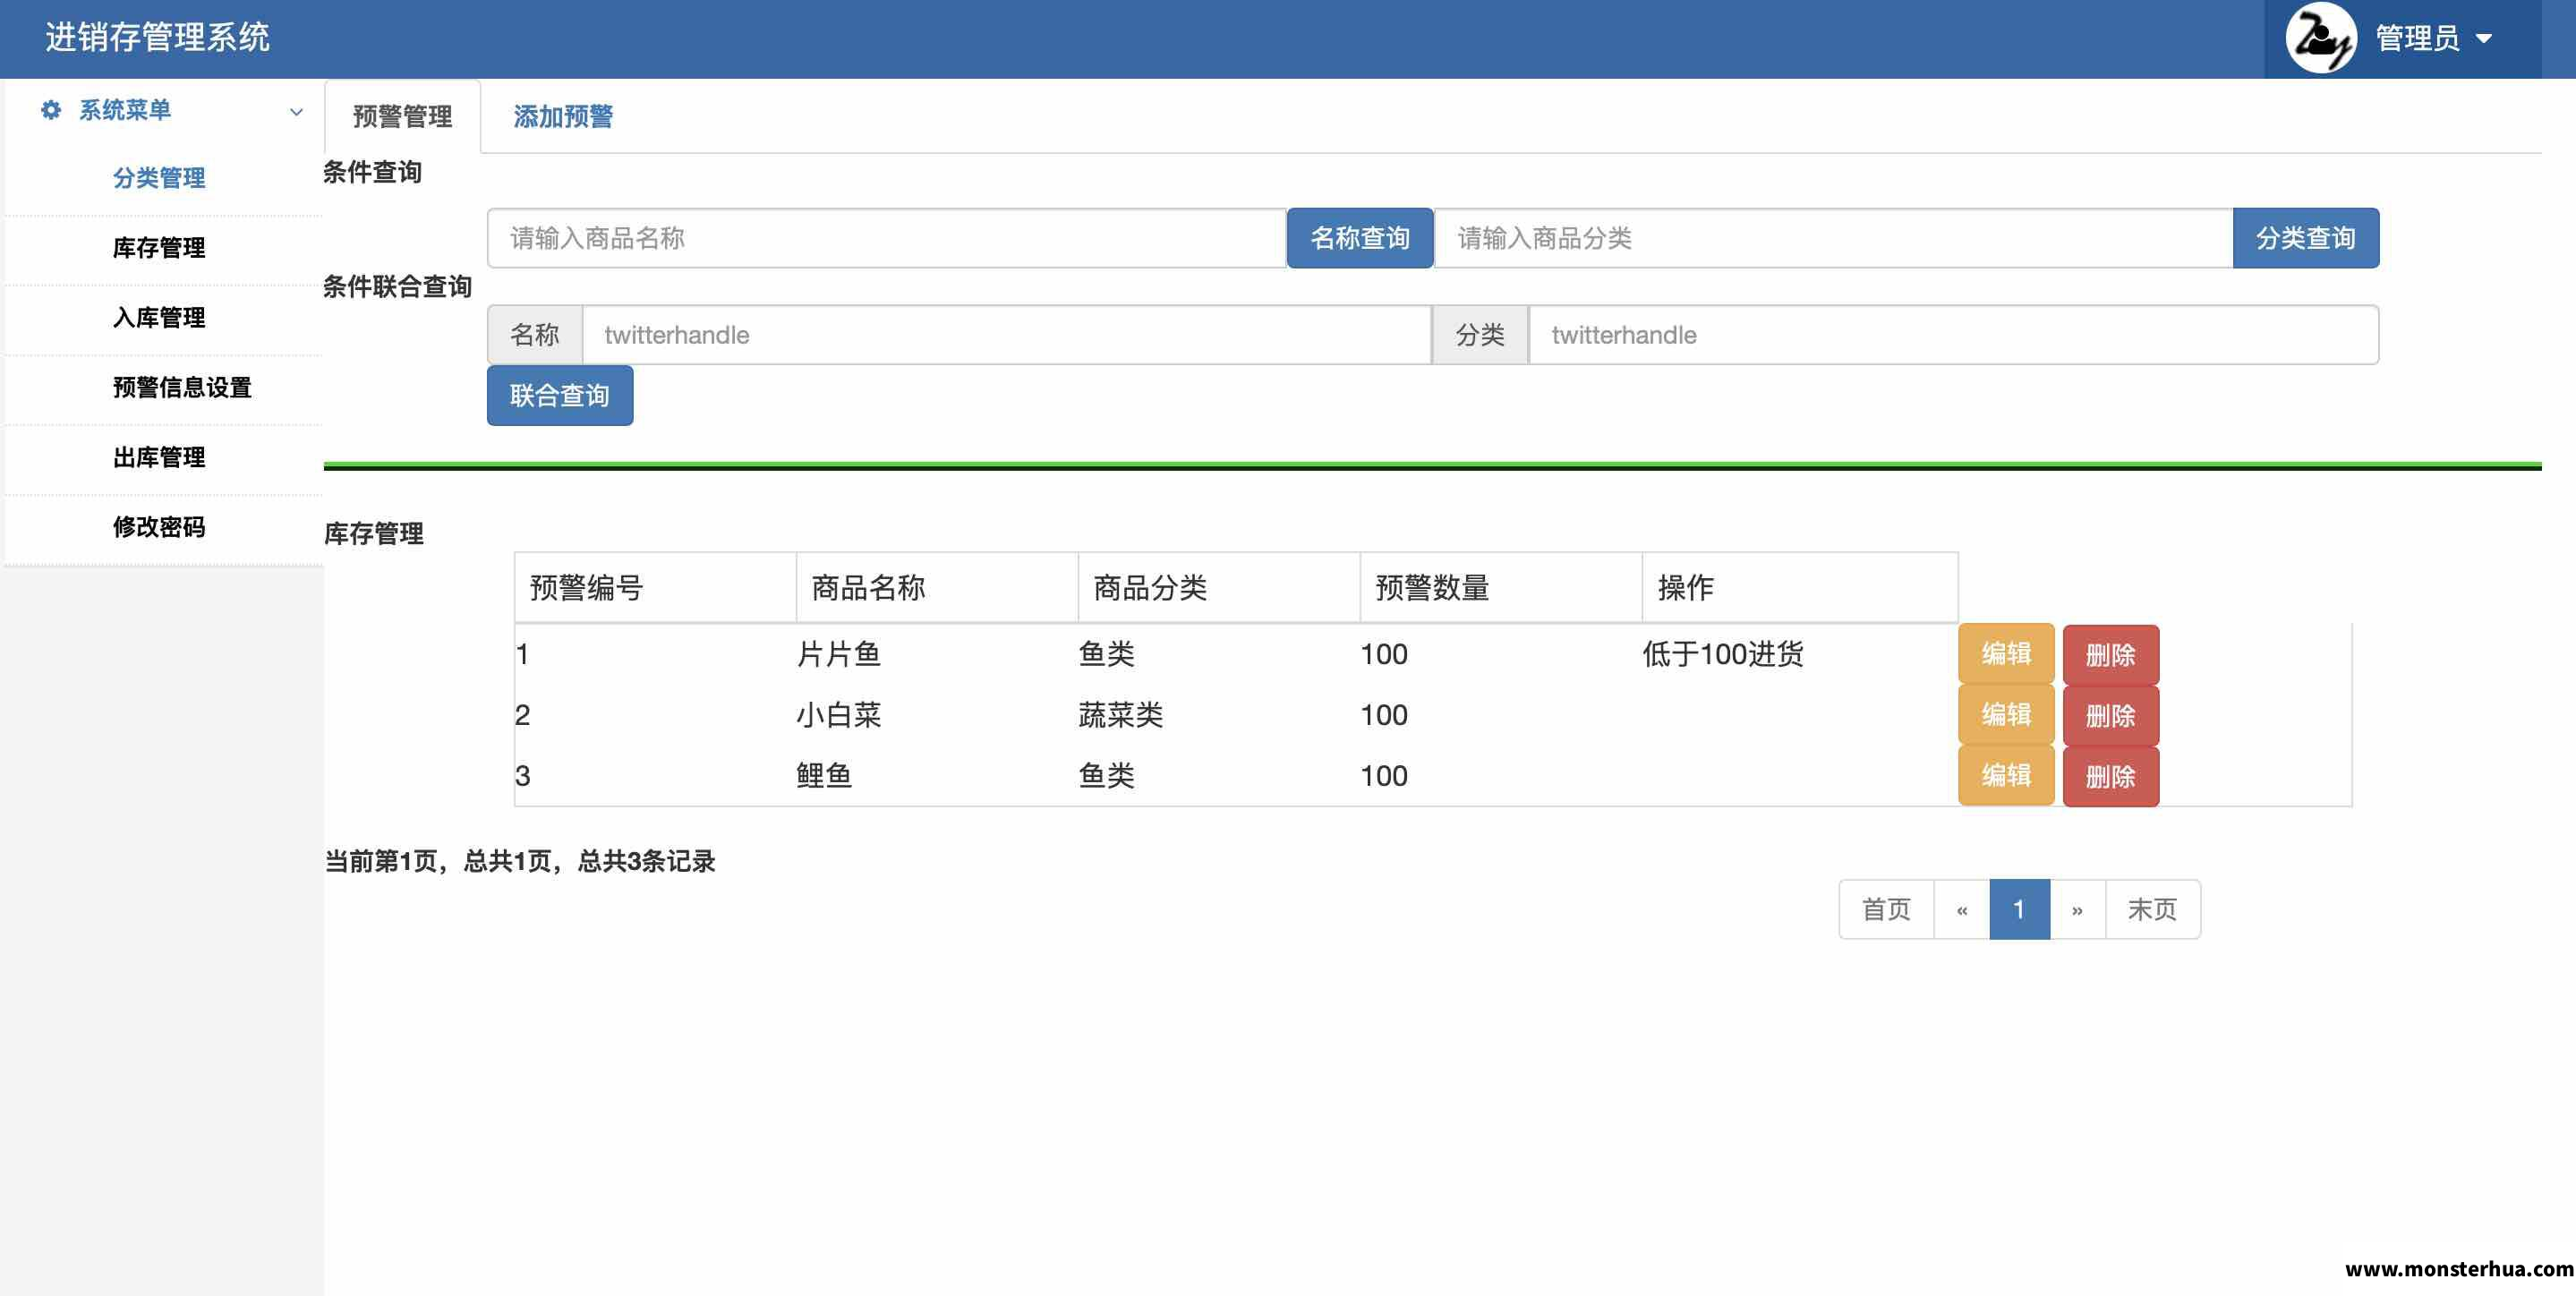Focus the 请输入商品名称 input field
This screenshot has height=1296, width=2576.
(x=886, y=238)
